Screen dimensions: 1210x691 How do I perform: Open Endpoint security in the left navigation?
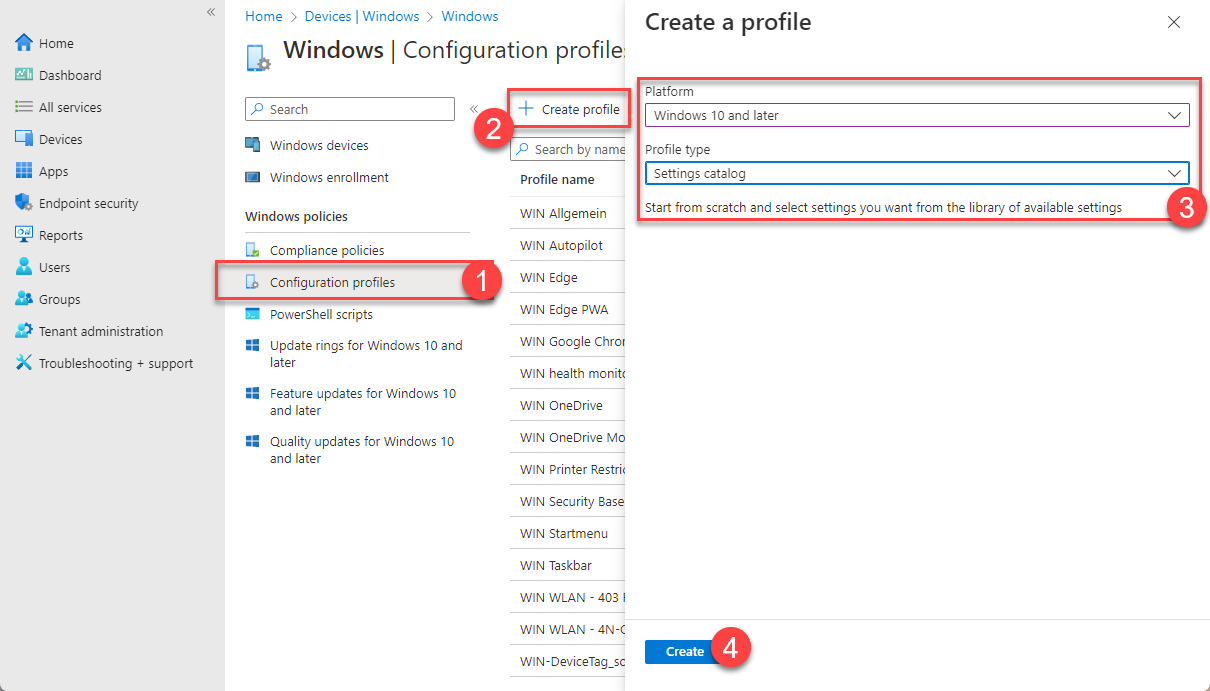(x=88, y=203)
